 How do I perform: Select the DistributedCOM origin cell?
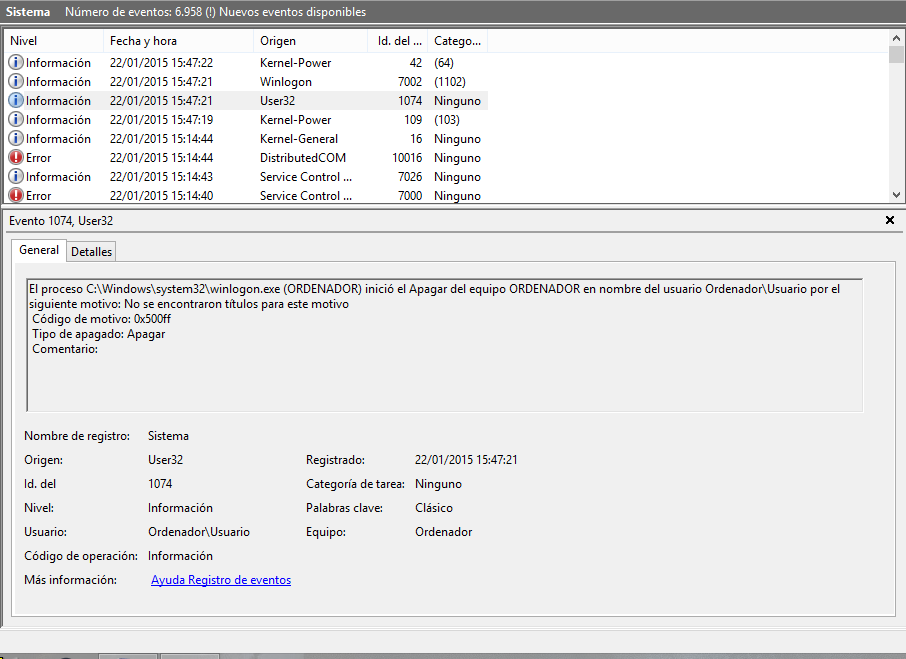click(303, 158)
